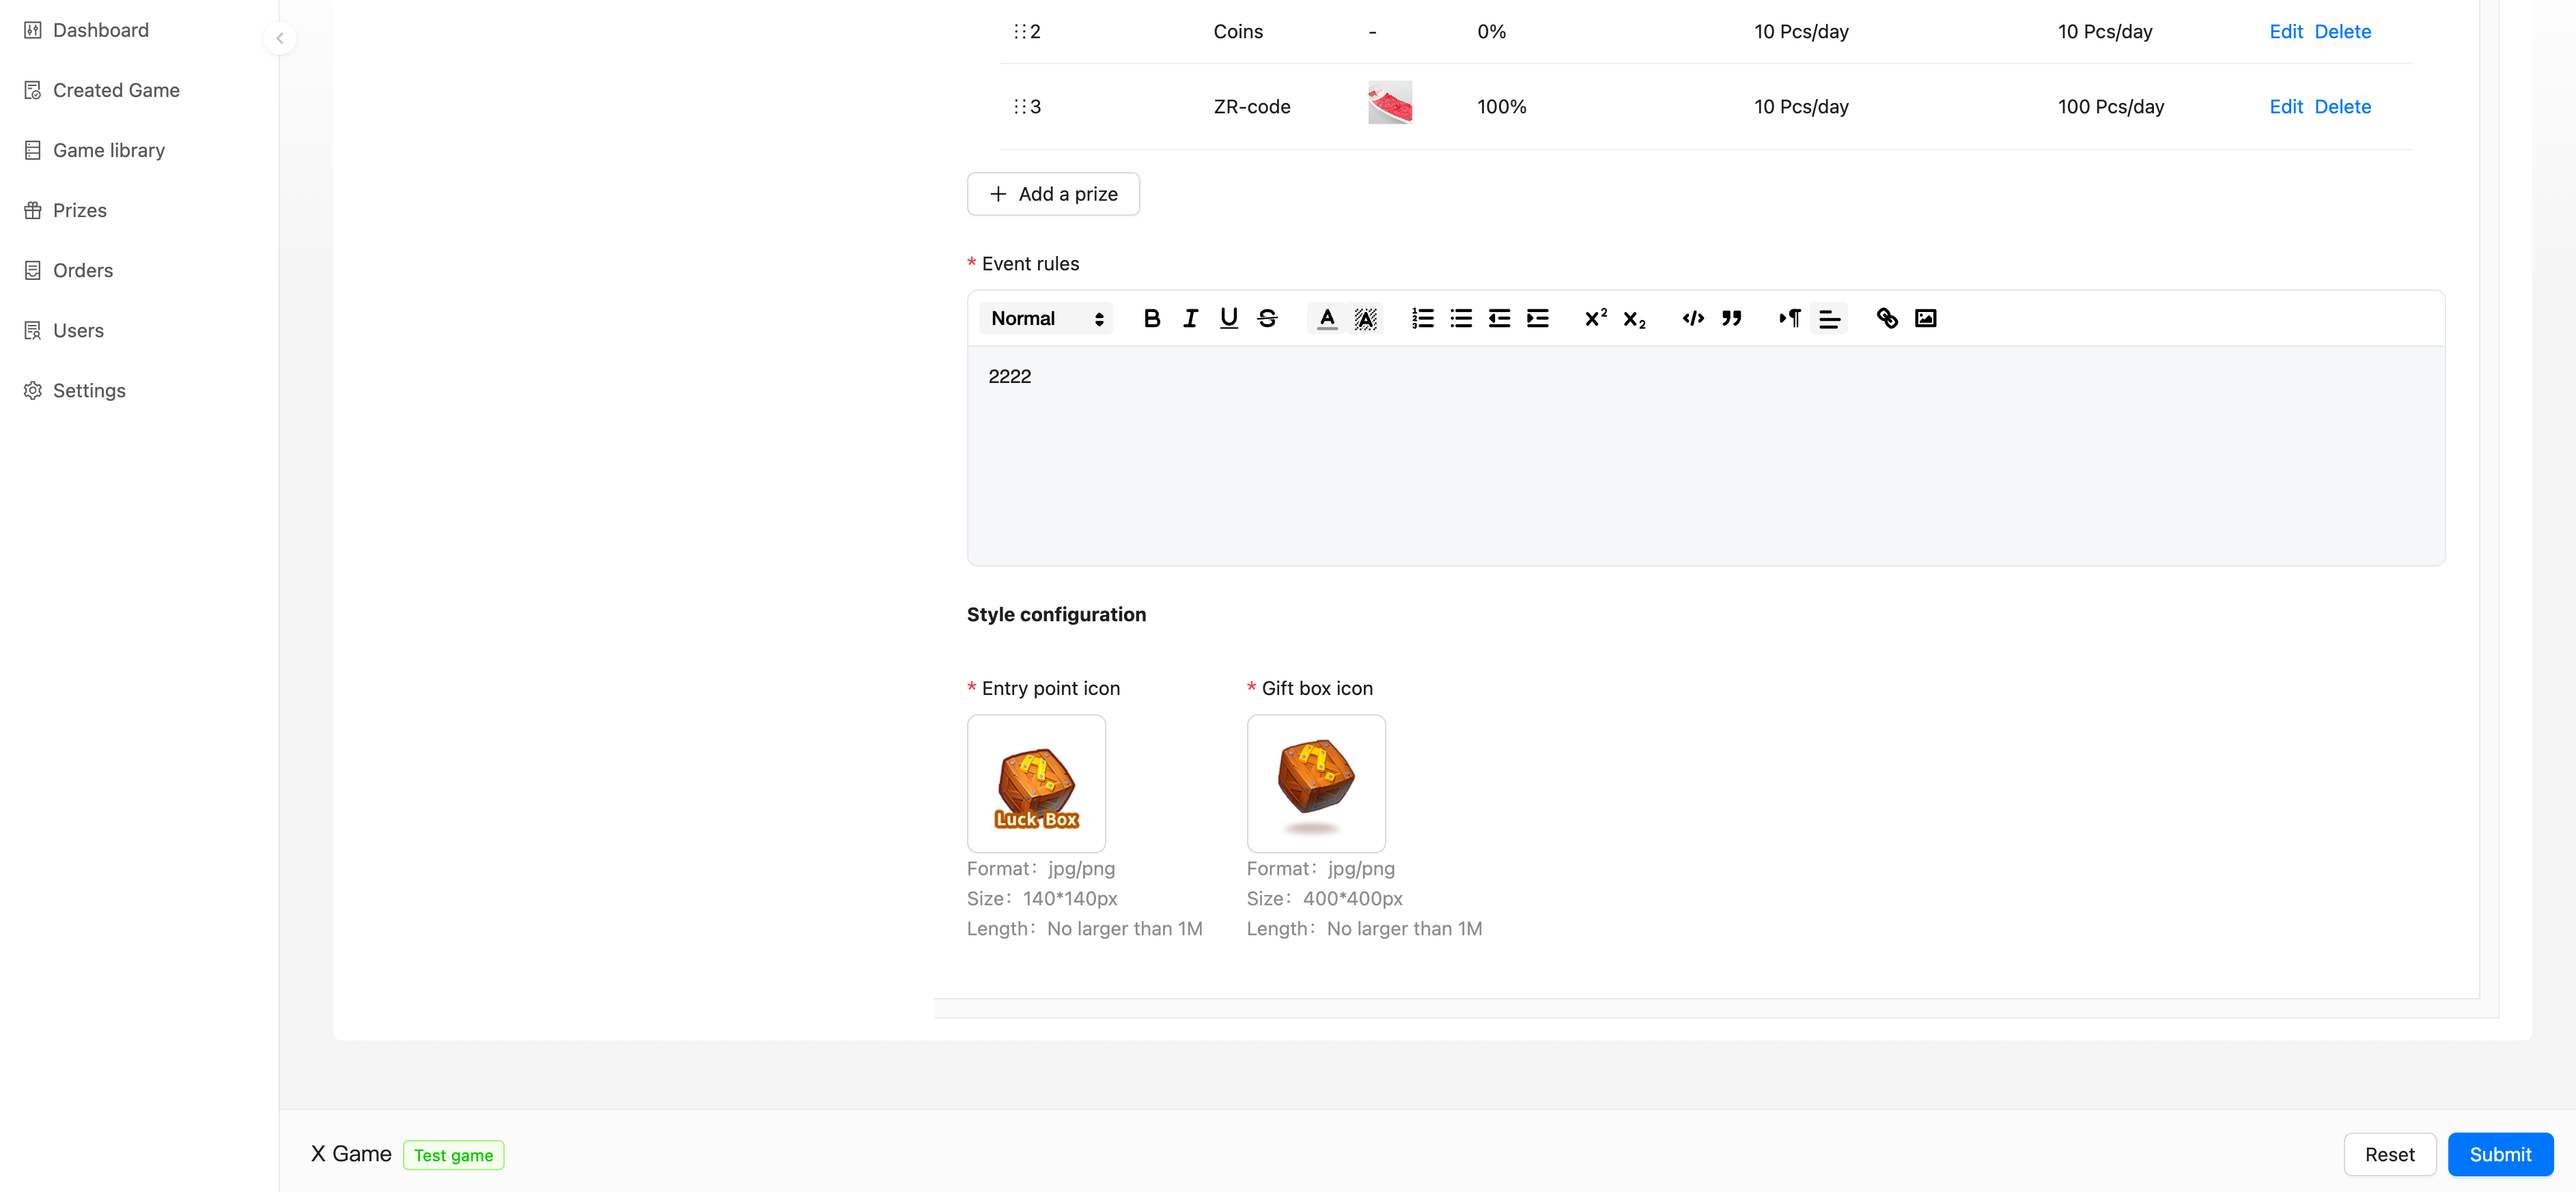
Task: Open the Normal heading style dropdown
Action: 1046,318
